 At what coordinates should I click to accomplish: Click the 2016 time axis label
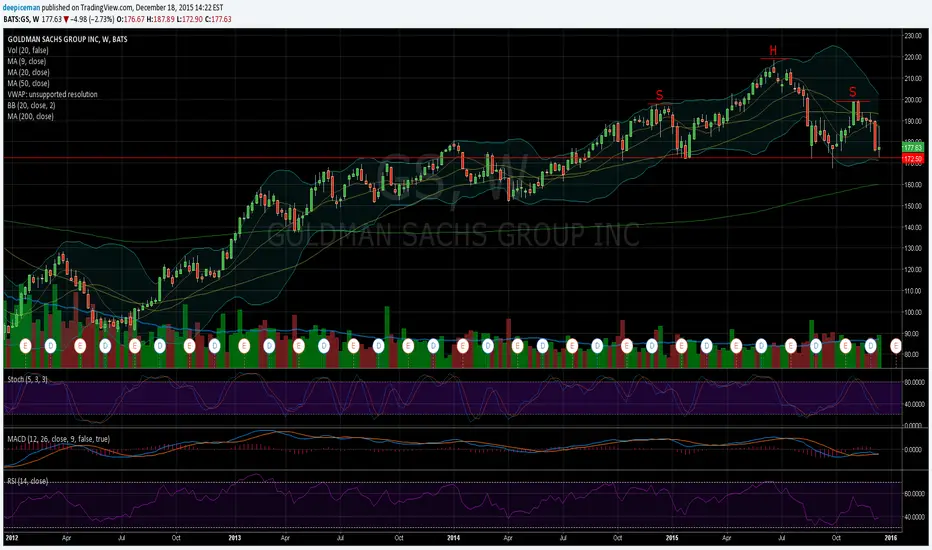(x=890, y=538)
